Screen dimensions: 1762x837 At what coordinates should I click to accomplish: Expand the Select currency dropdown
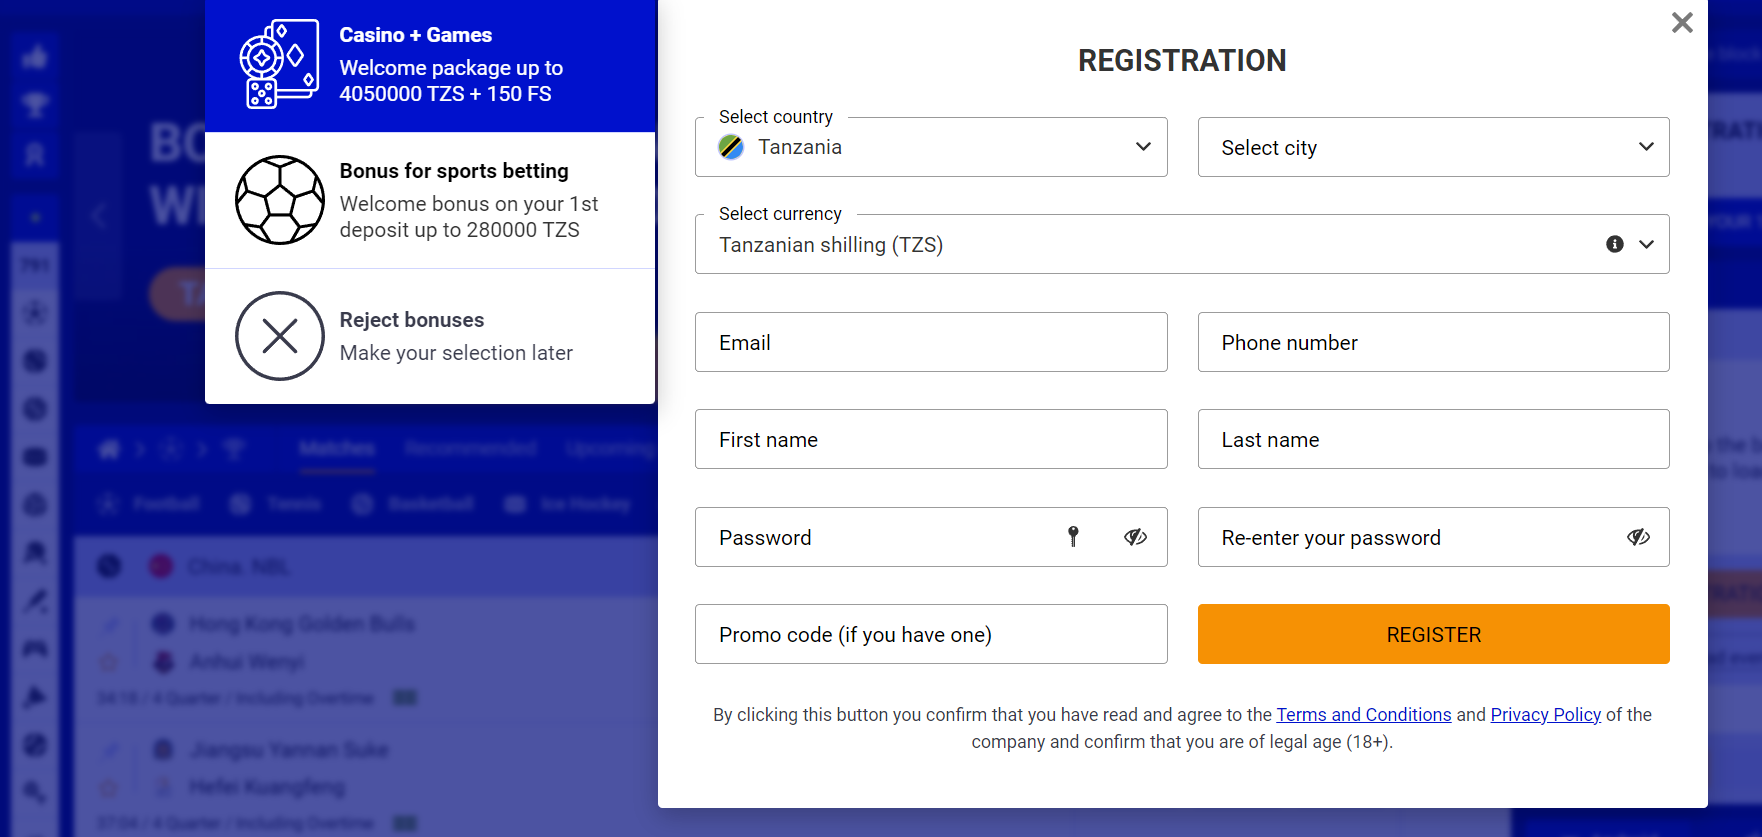1644,243
